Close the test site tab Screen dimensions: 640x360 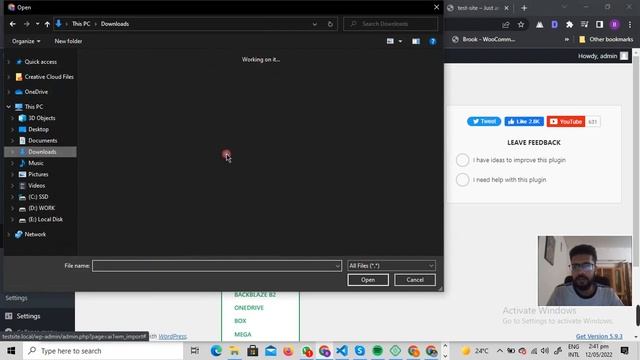(x=507, y=8)
